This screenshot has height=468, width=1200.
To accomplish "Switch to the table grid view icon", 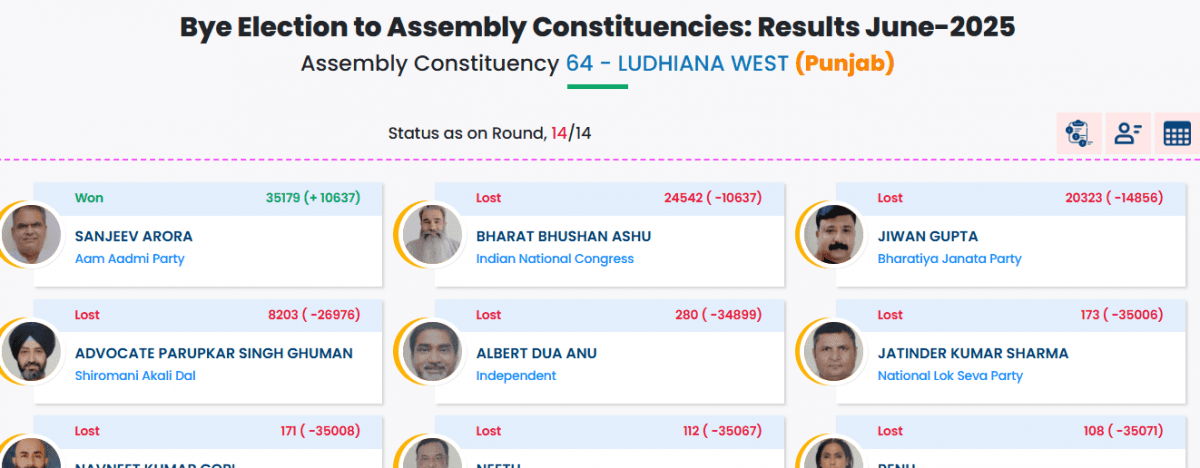I will 1177,133.
